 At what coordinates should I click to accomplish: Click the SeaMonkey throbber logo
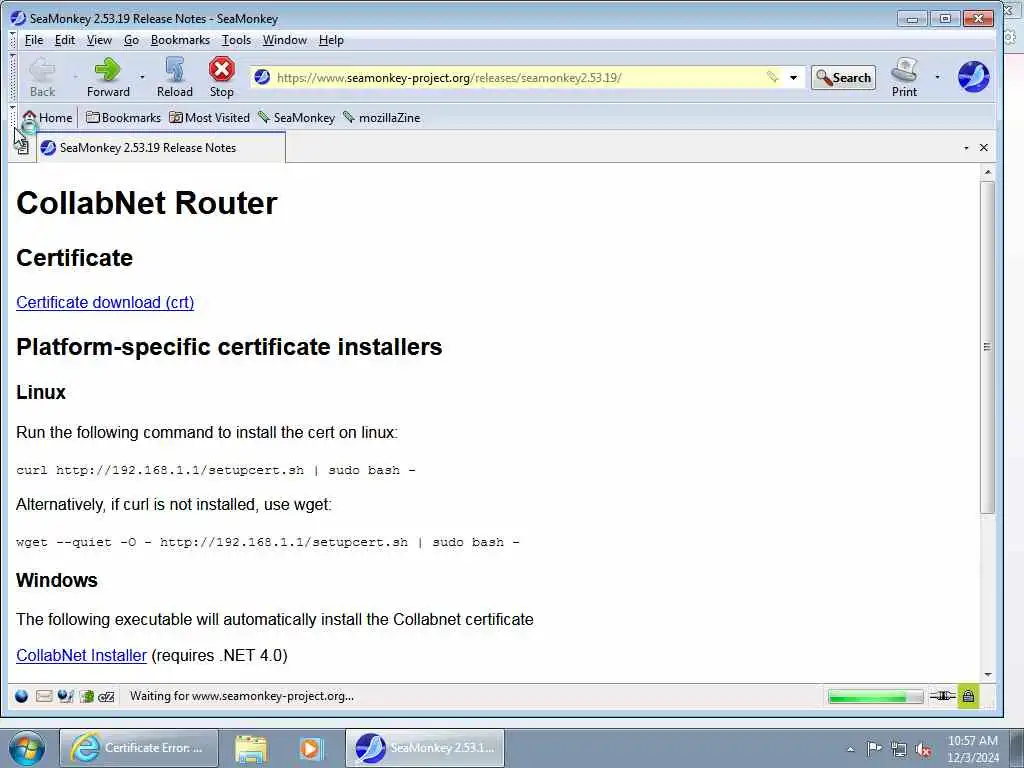click(x=973, y=76)
